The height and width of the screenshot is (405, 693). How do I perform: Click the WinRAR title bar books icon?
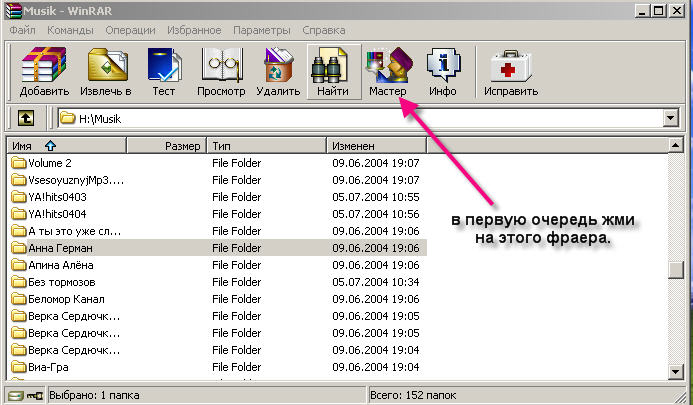[13, 10]
